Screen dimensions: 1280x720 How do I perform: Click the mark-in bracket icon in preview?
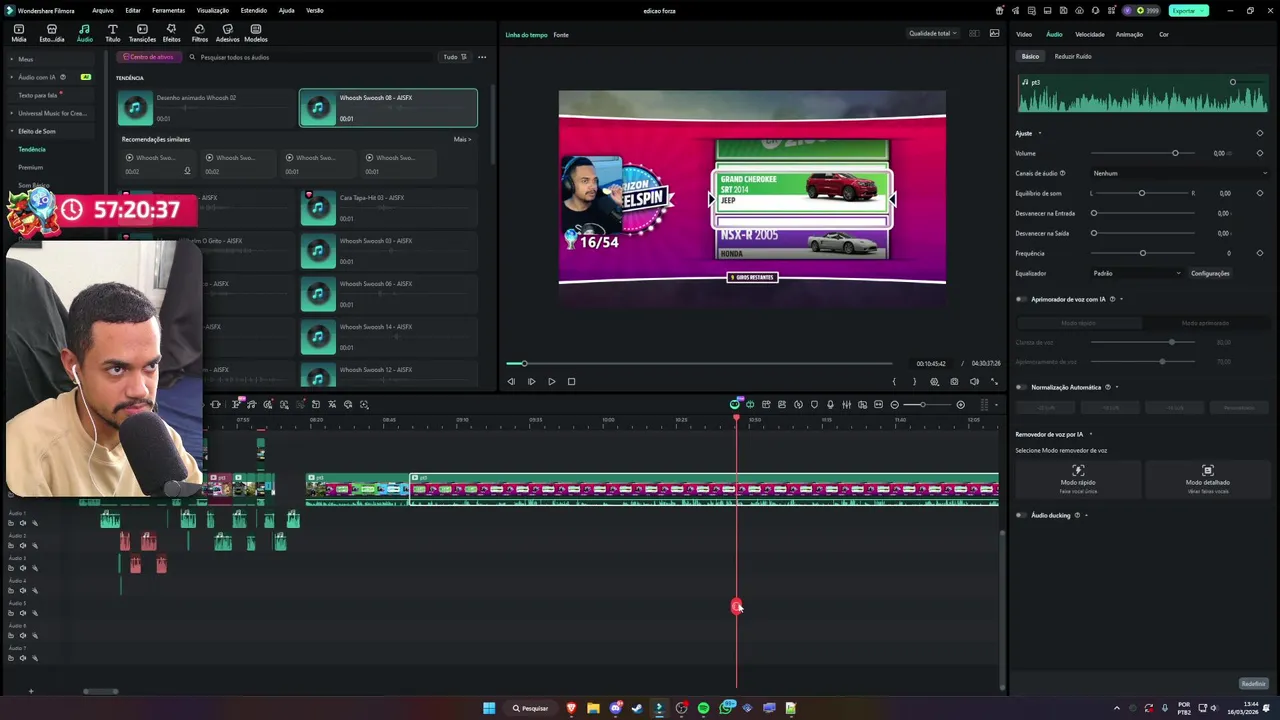pos(894,381)
